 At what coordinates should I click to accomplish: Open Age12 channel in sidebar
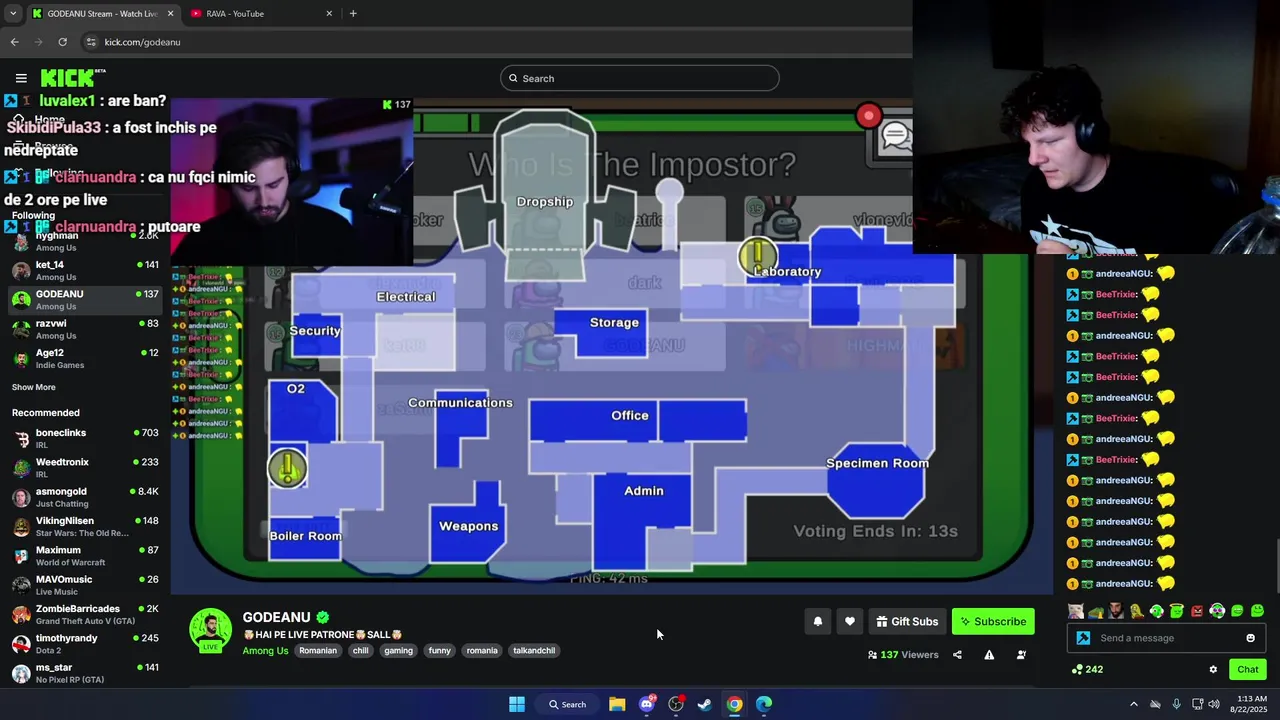[x=85, y=358]
